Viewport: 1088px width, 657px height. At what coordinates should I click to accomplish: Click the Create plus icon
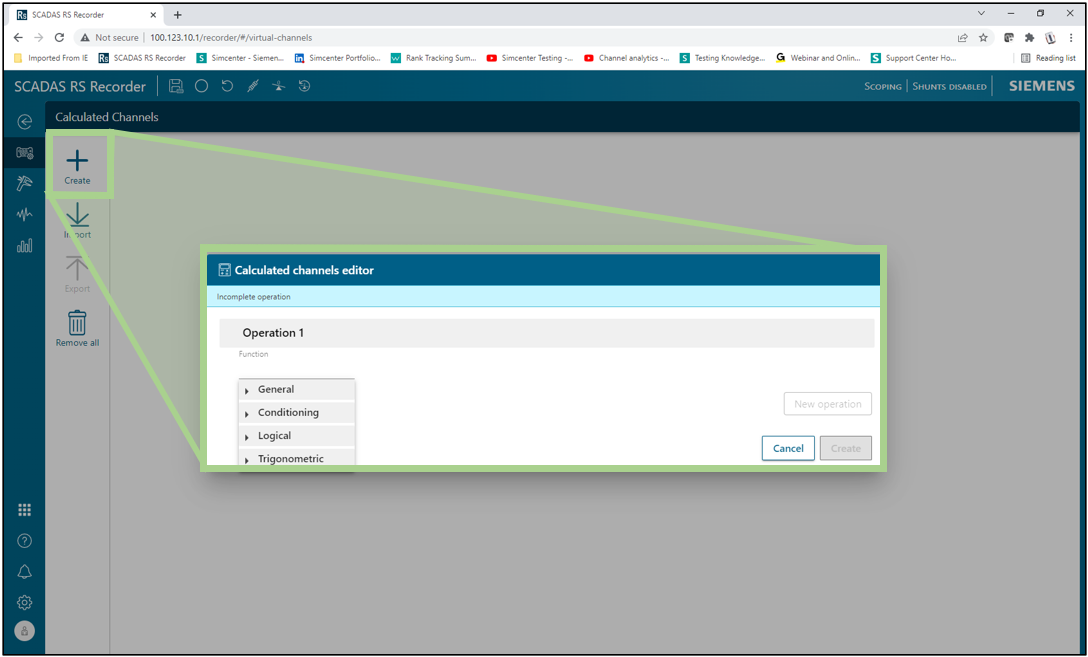[x=77, y=161]
